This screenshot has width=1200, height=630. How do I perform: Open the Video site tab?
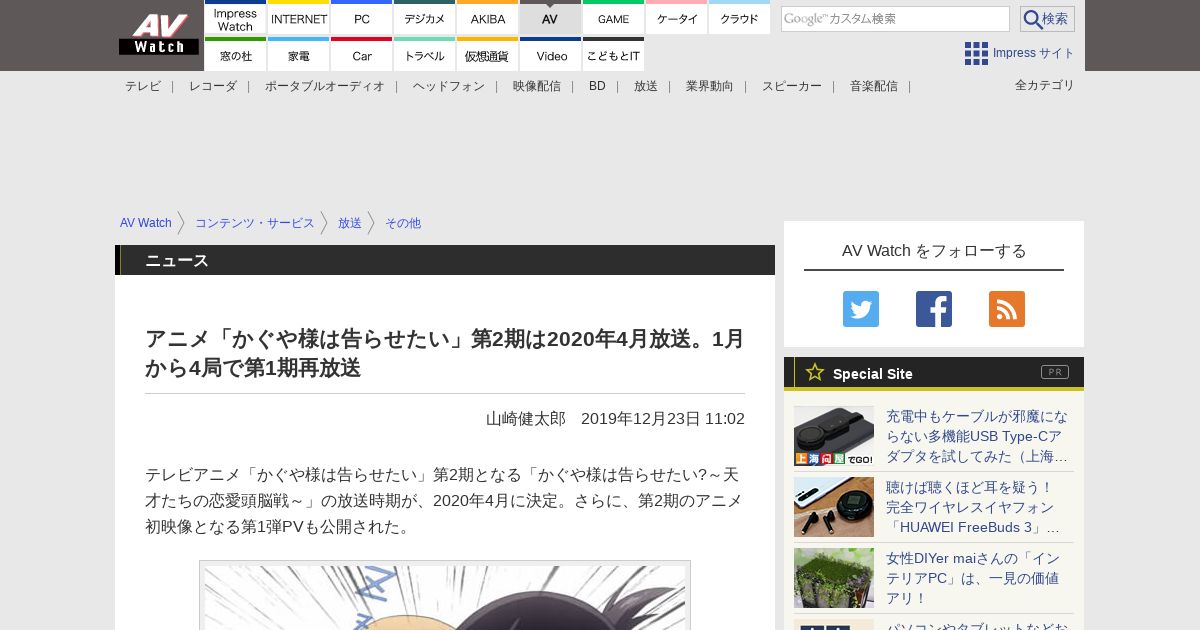click(550, 55)
